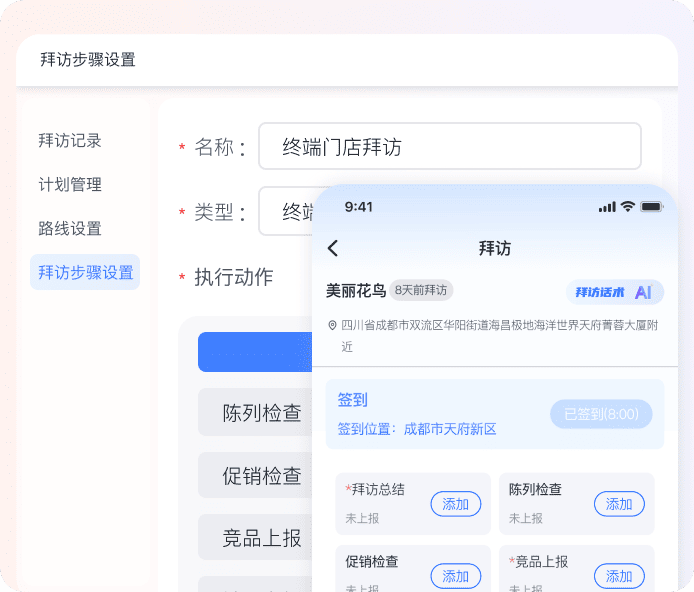Go to 路线设置 sidebar item
This screenshot has width=694, height=592.
coord(70,229)
